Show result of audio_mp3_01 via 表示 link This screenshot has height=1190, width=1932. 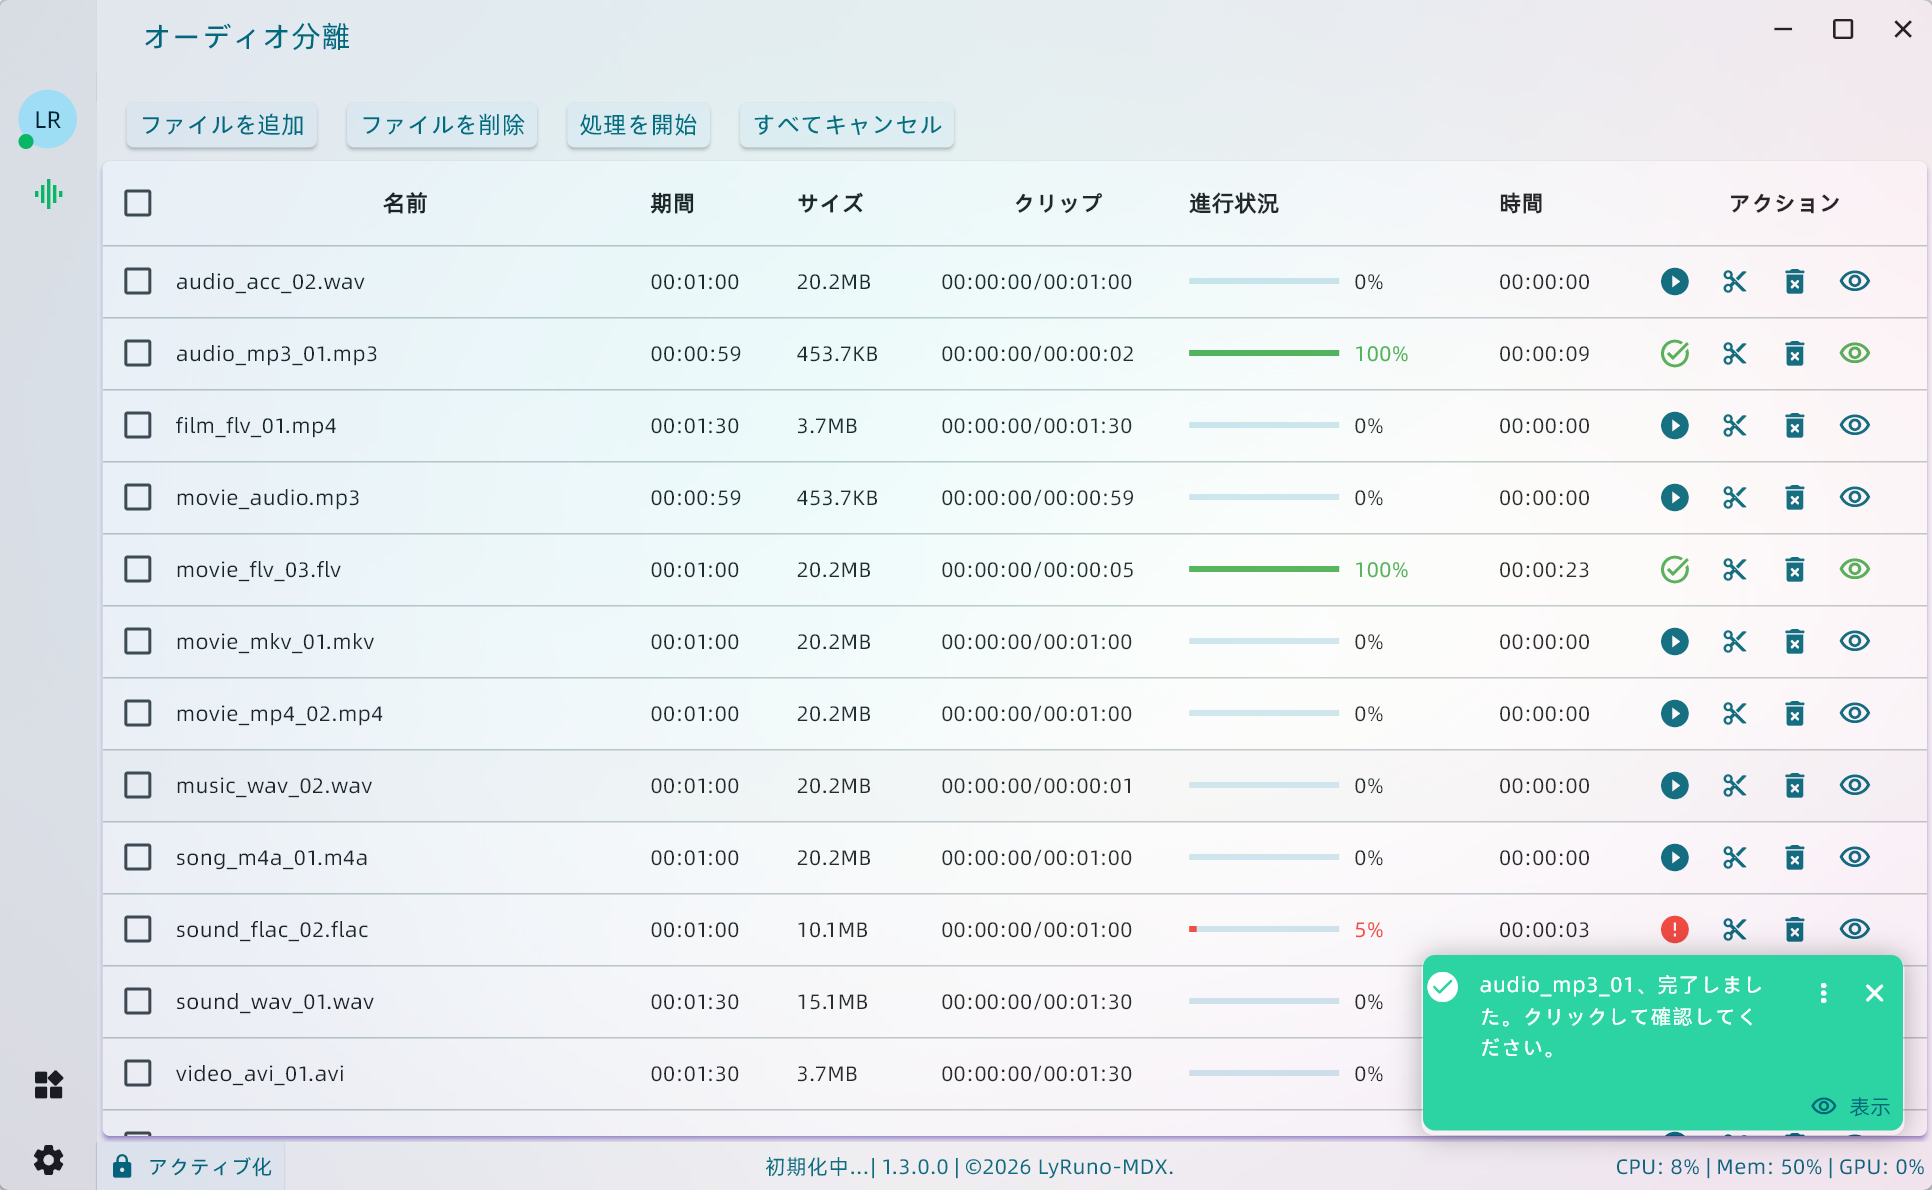pyautogui.click(x=1869, y=1106)
